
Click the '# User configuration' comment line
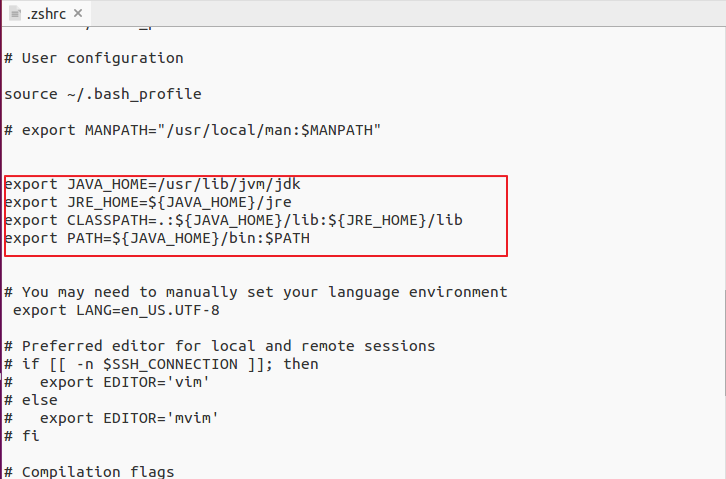point(94,58)
